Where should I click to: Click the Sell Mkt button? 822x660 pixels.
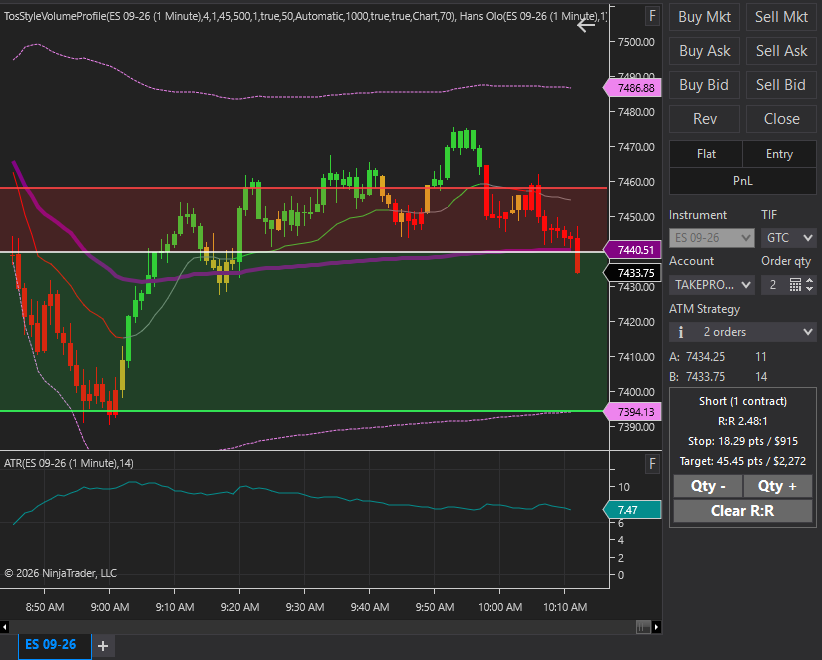[x=781, y=17]
